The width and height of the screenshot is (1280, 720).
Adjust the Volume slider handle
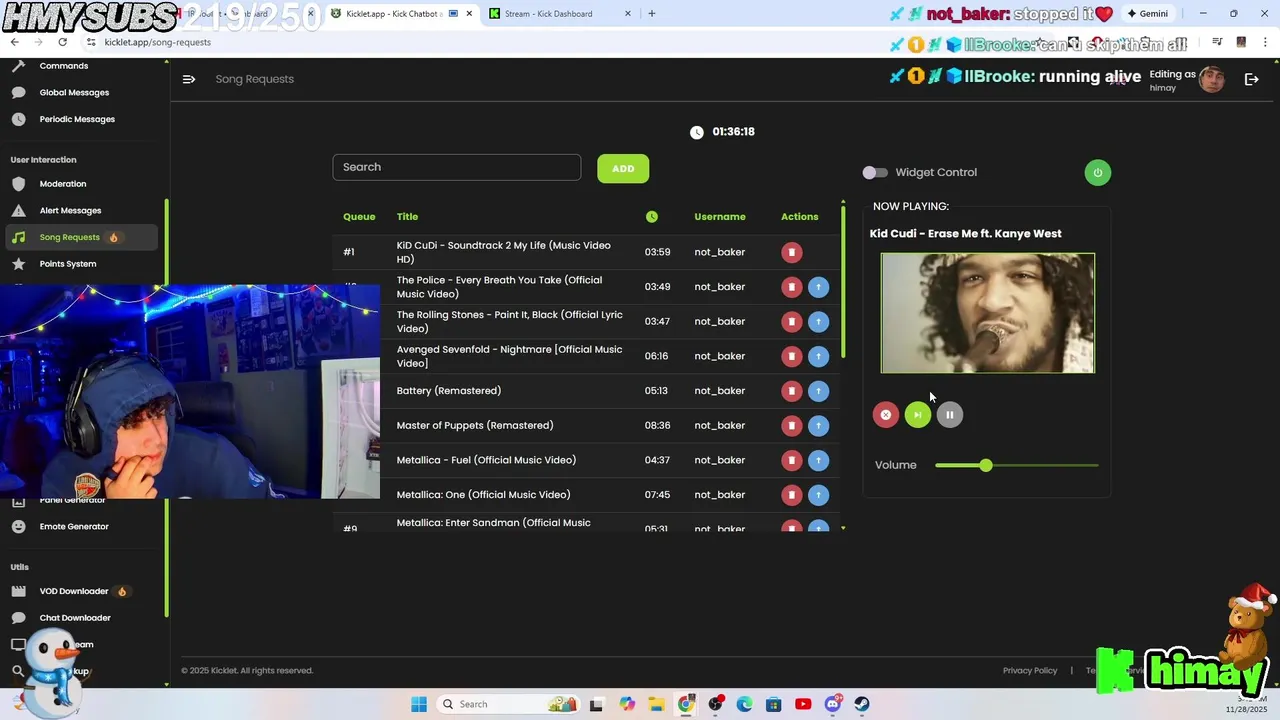tap(986, 465)
